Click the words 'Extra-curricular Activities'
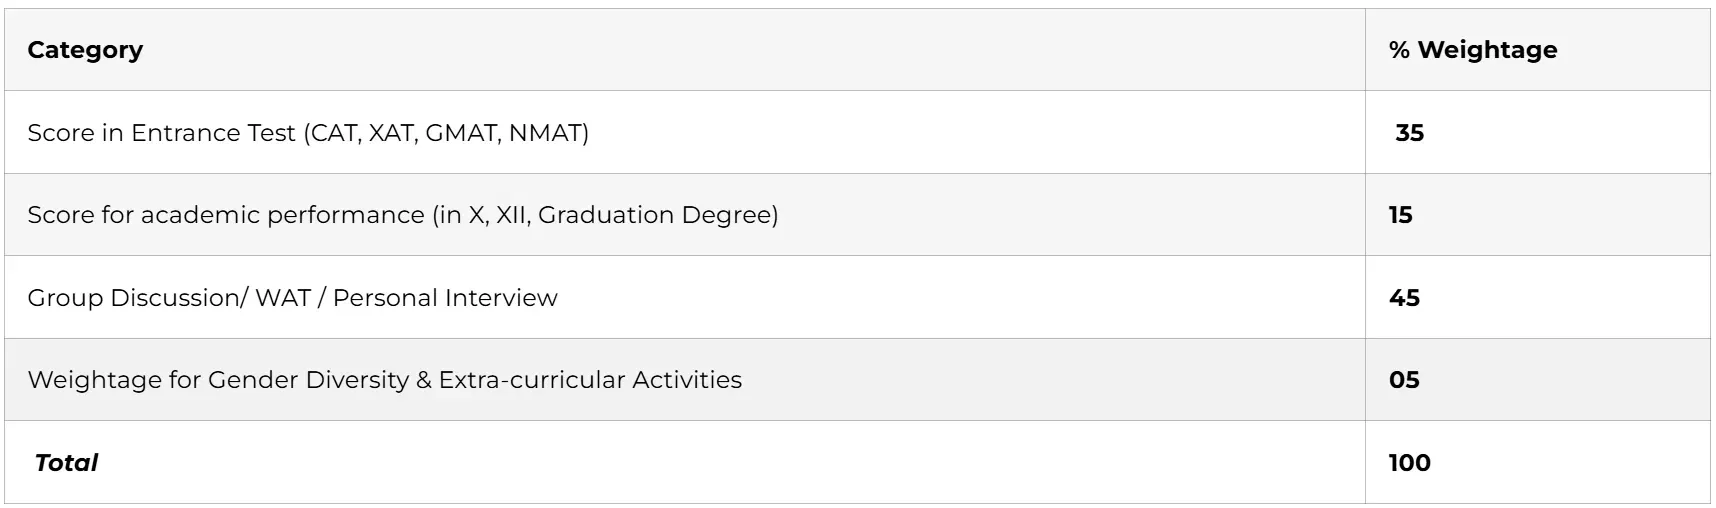This screenshot has height=508, width=1716. pyautogui.click(x=590, y=380)
